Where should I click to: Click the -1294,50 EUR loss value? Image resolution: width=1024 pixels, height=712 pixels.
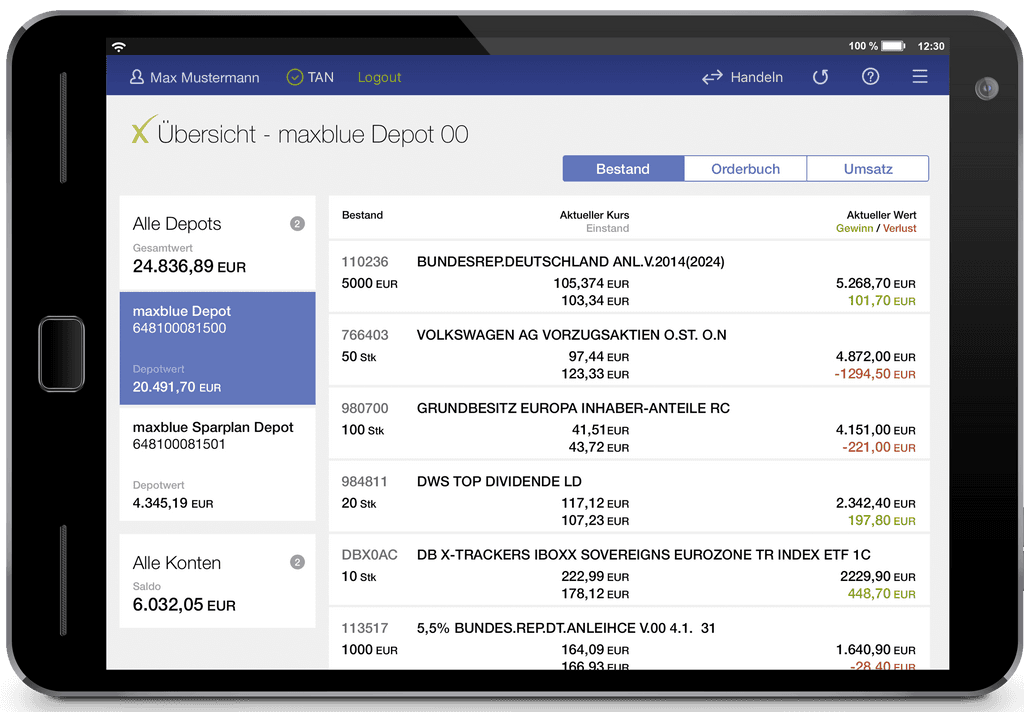tap(875, 374)
